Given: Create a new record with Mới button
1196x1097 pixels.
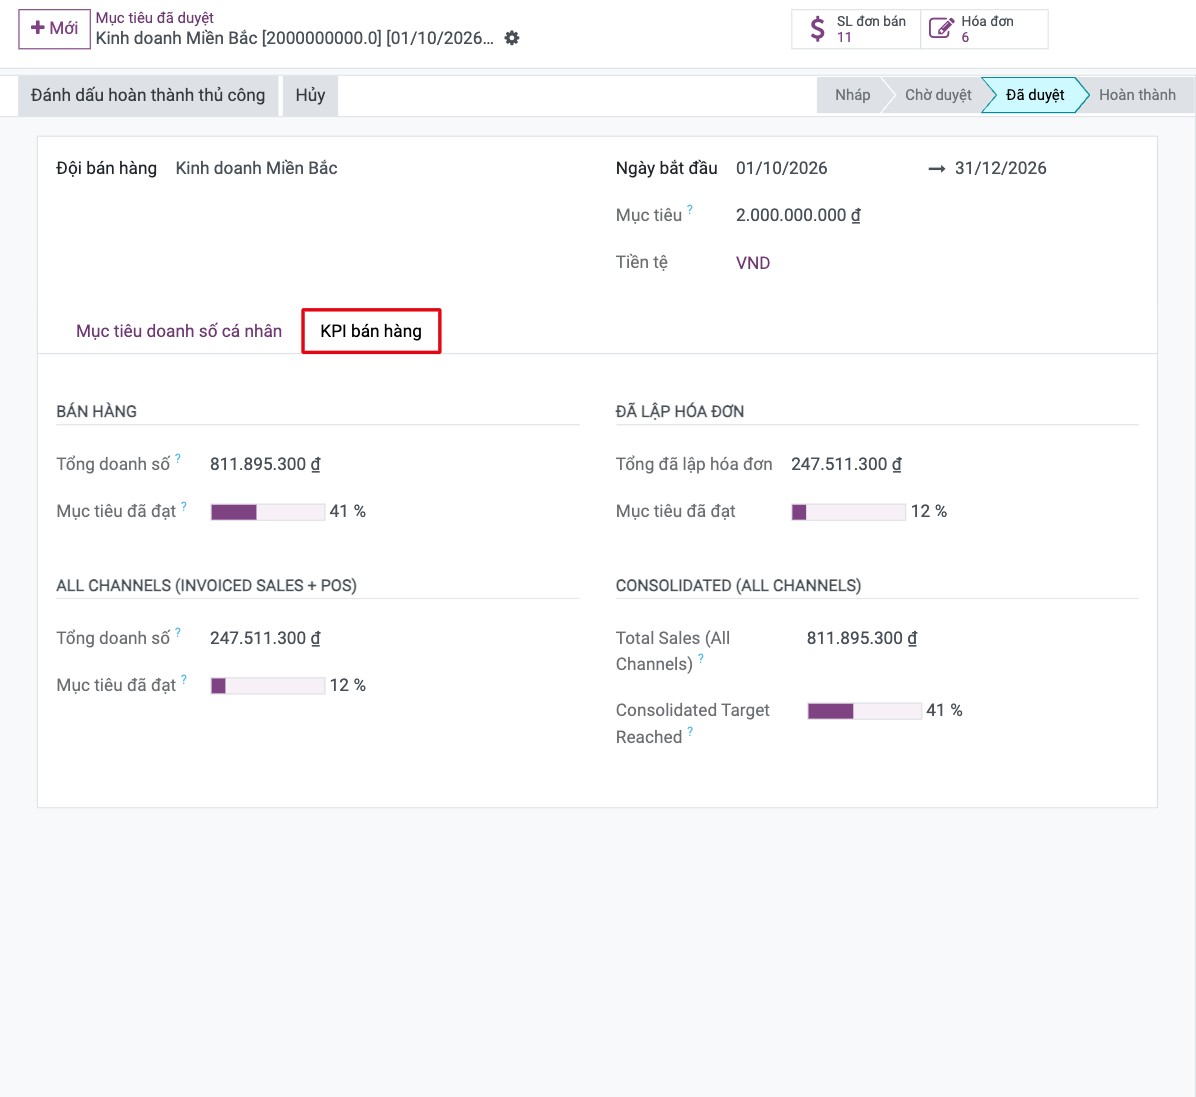Looking at the screenshot, I should pos(54,28).
